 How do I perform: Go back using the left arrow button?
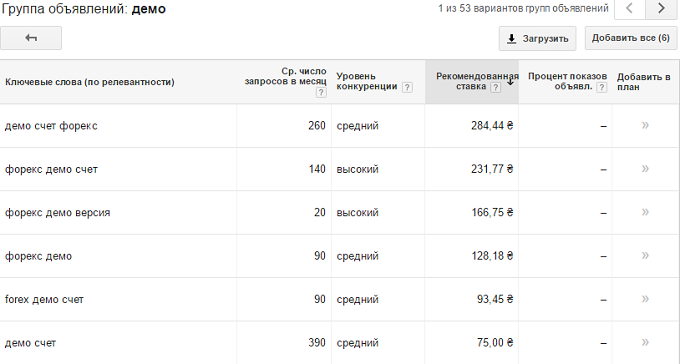[31, 38]
